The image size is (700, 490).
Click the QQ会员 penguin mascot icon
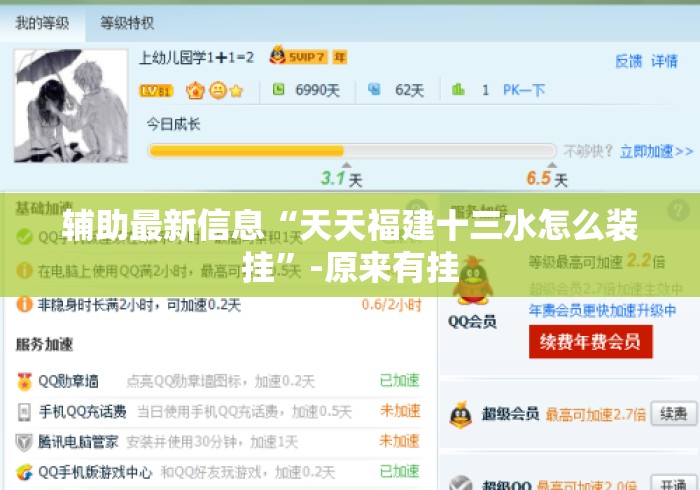(473, 281)
